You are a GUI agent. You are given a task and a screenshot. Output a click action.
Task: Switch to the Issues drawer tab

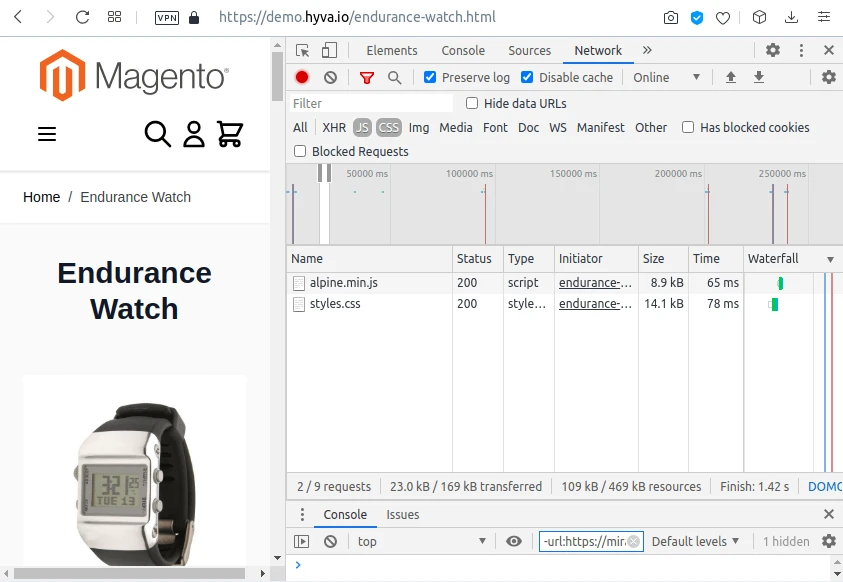(403, 515)
